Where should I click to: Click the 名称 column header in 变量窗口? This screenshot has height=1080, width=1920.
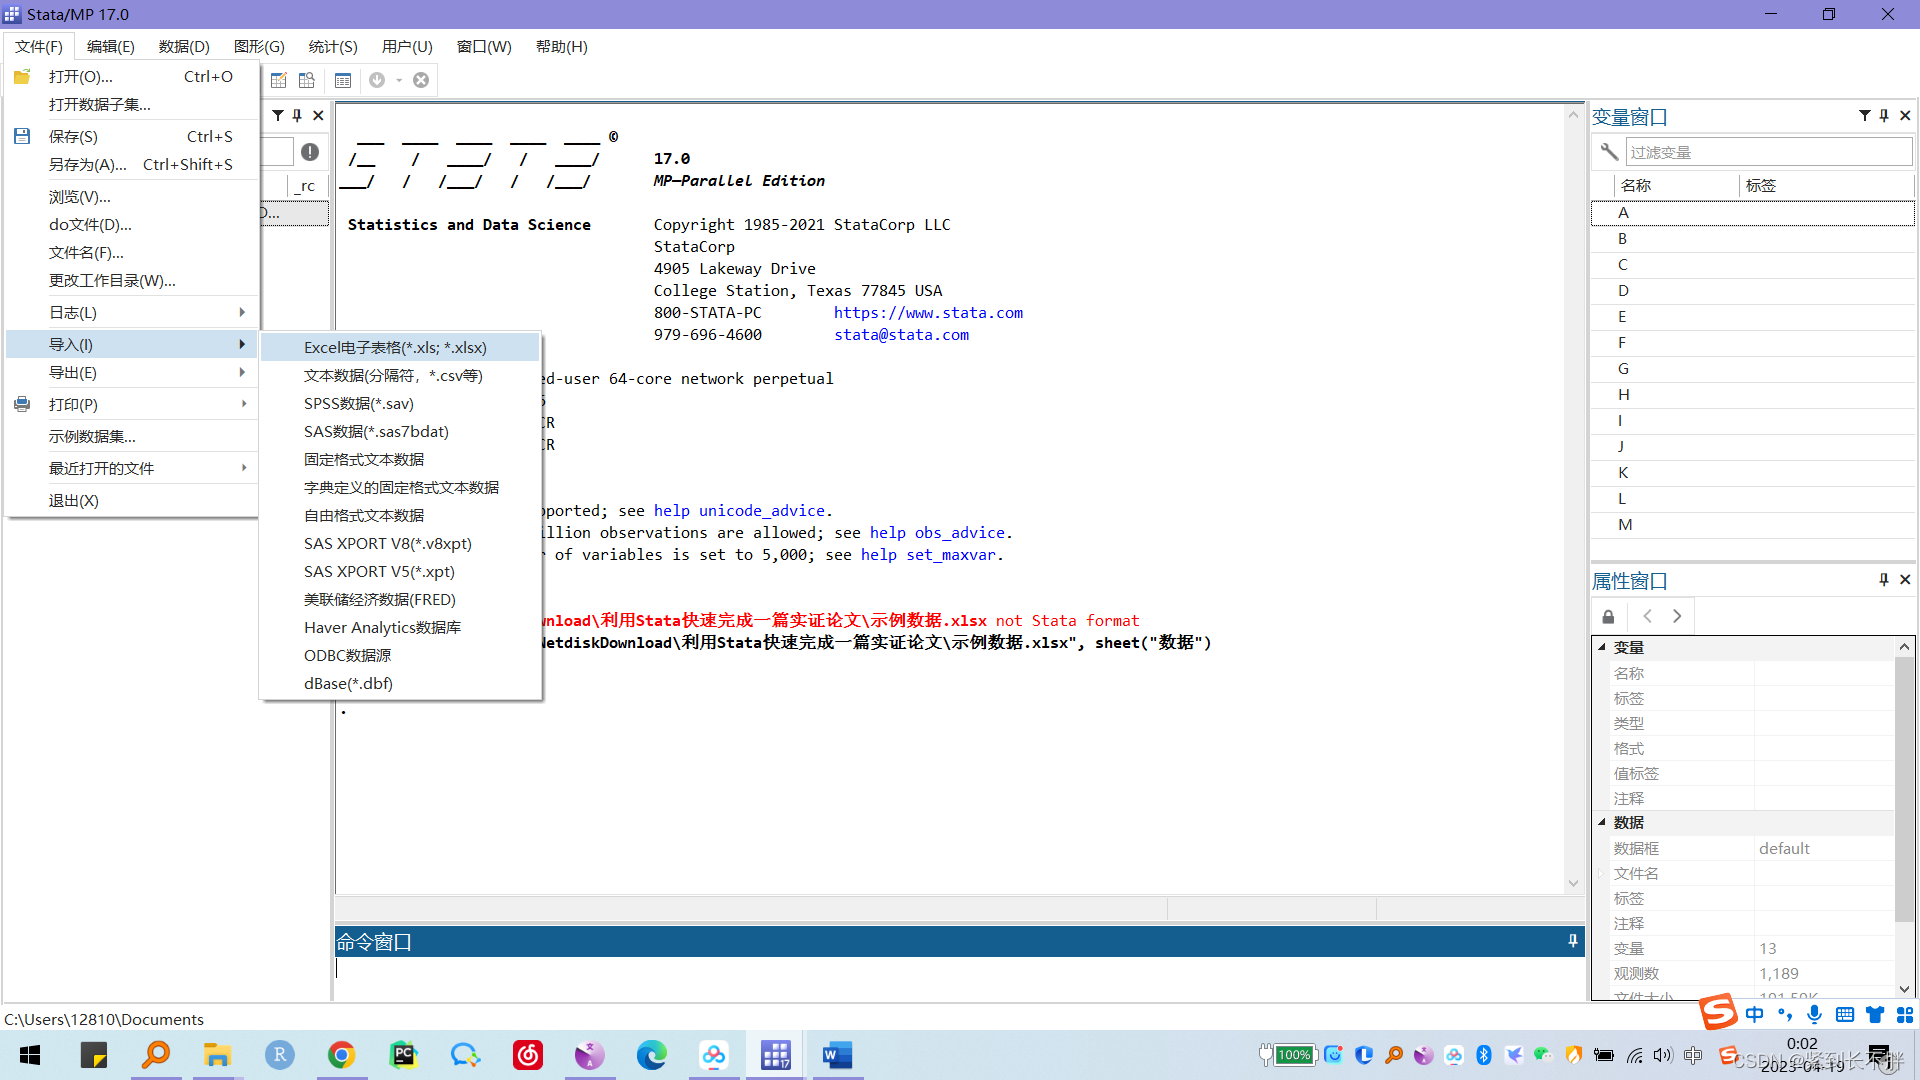click(1675, 185)
